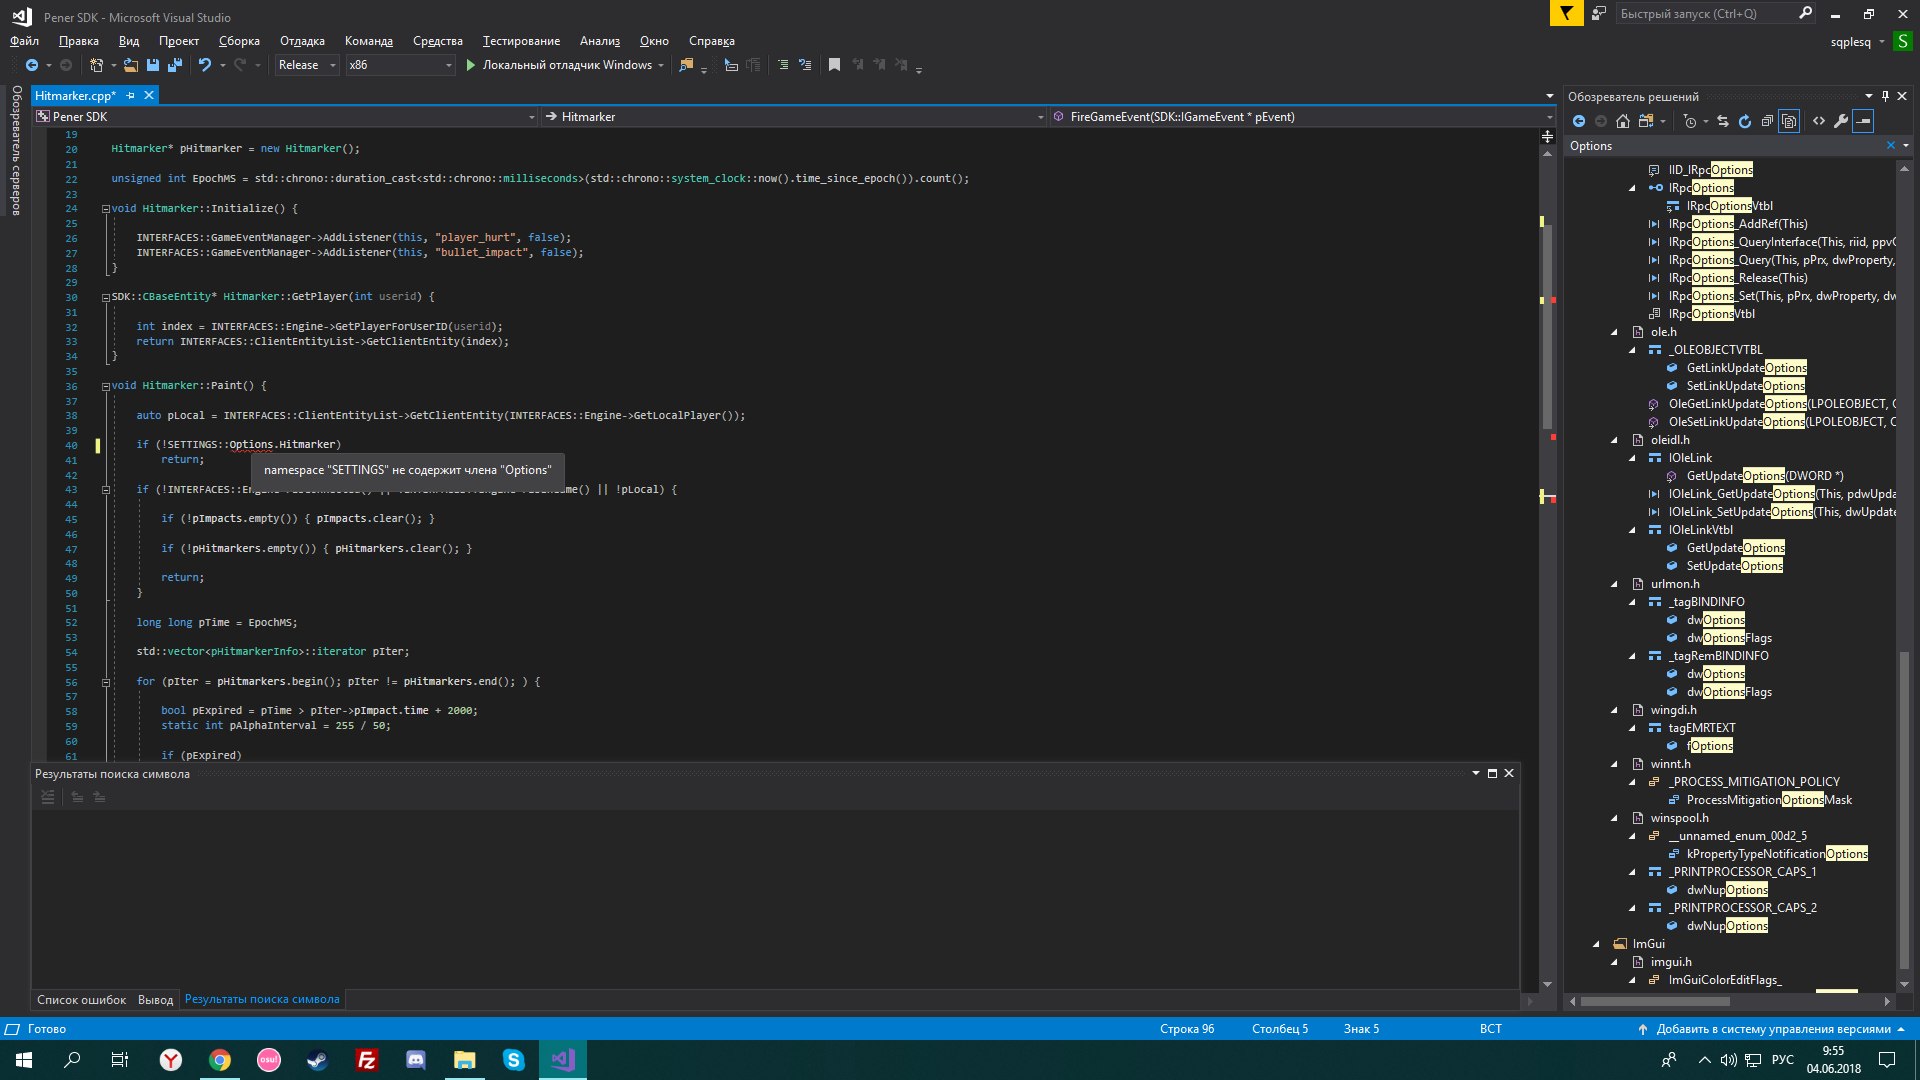Switch to Список ошибок tab
The image size is (1920, 1080).
81,999
